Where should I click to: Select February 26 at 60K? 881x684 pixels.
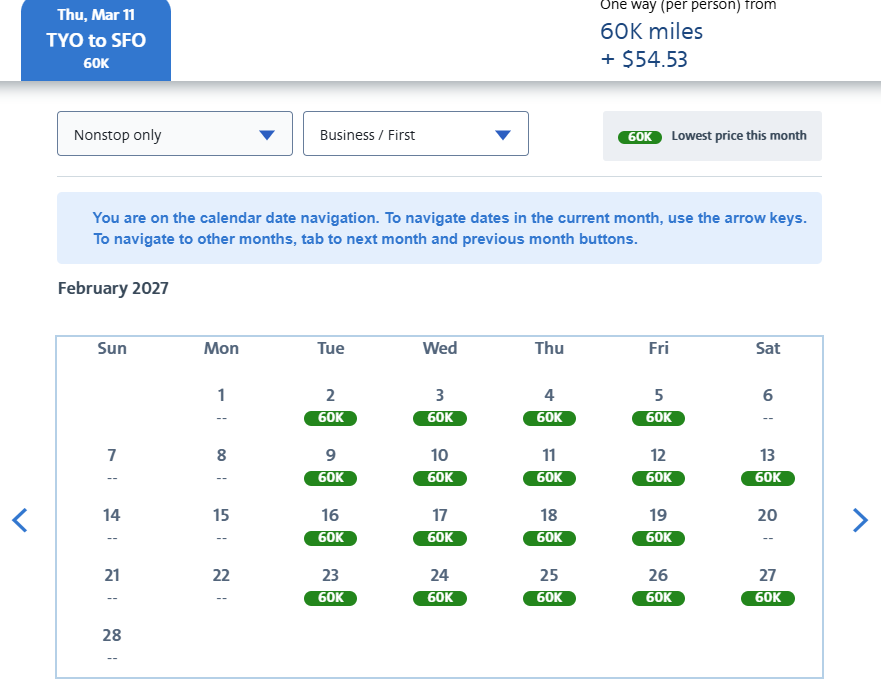[x=659, y=587]
